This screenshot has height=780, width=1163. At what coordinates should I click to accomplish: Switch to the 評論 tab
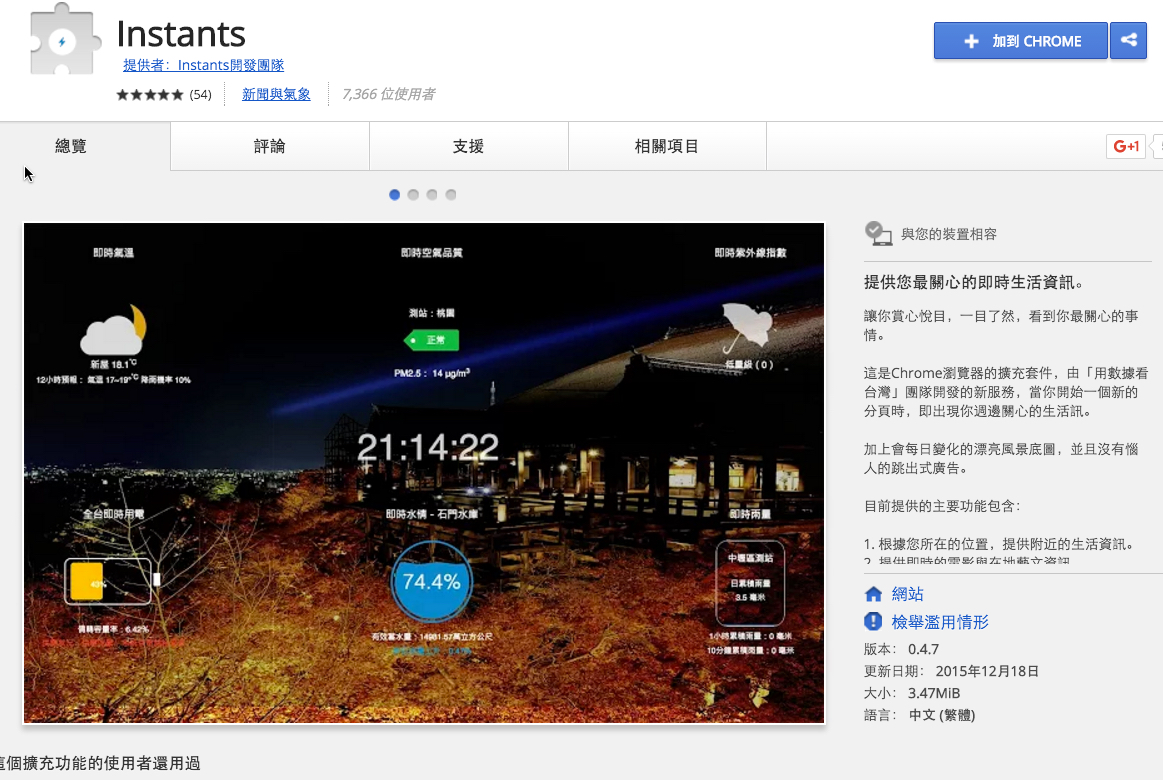pos(269,145)
